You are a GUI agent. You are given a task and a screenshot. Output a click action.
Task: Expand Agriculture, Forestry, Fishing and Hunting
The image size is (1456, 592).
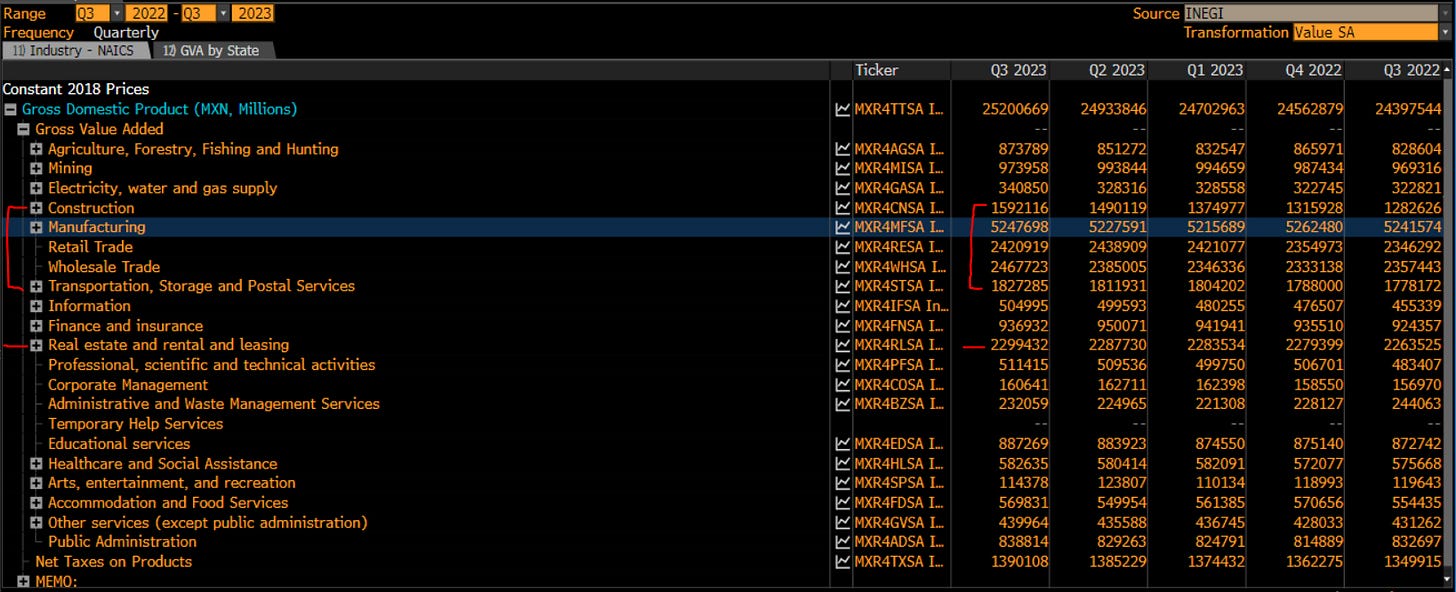pyautogui.click(x=36, y=149)
